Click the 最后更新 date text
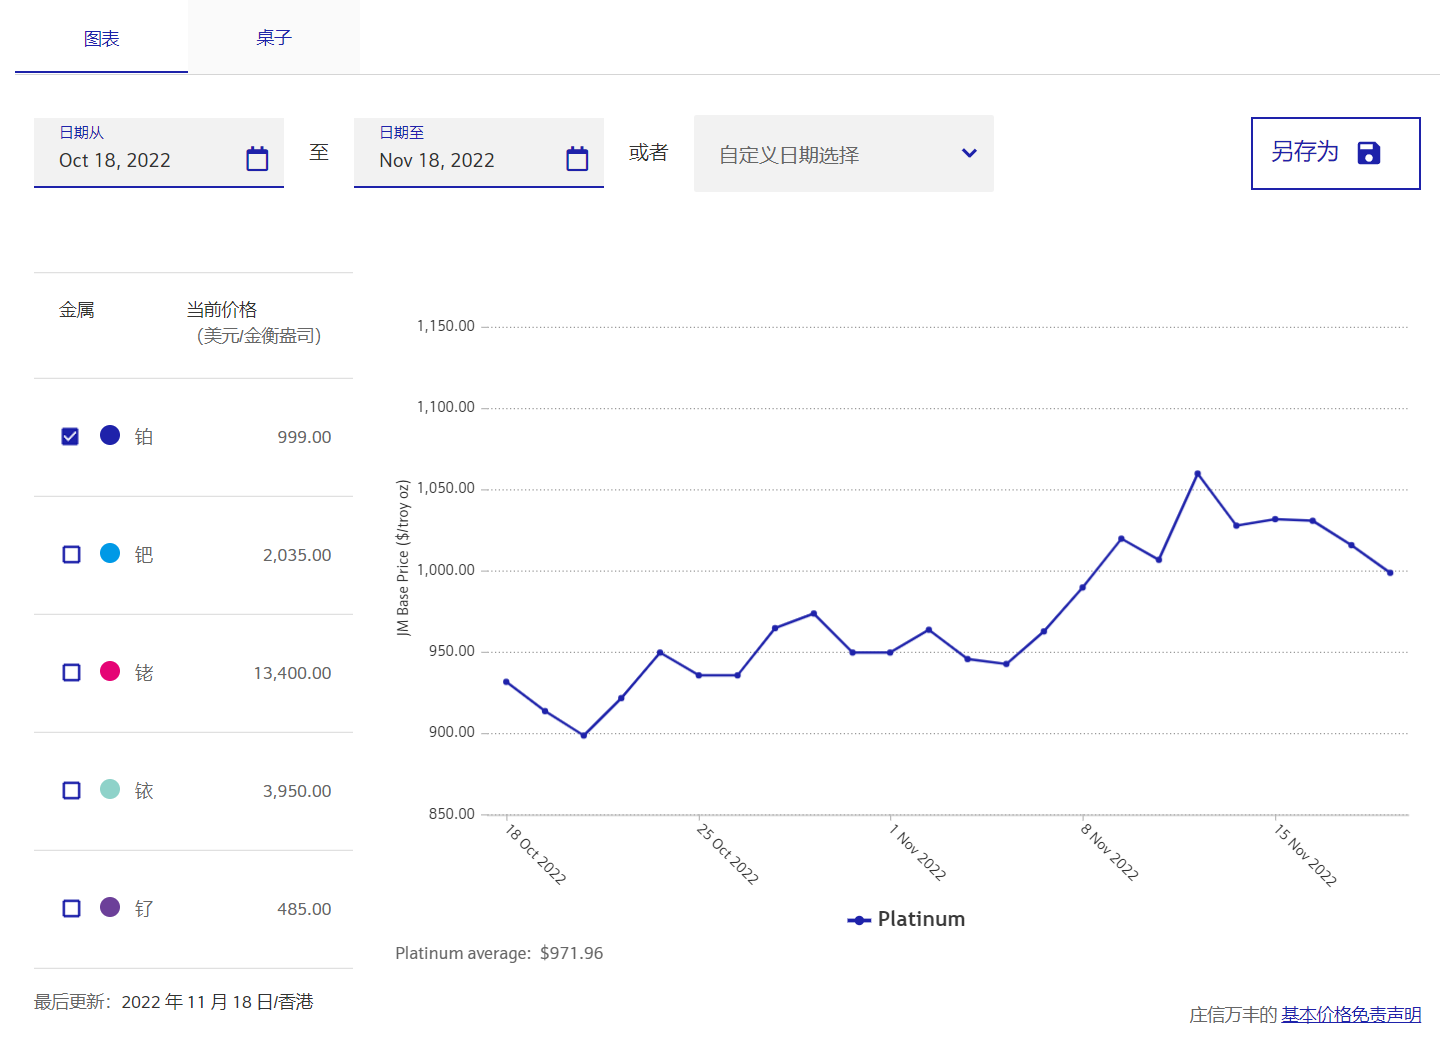This screenshot has height=1040, width=1444. (174, 1002)
